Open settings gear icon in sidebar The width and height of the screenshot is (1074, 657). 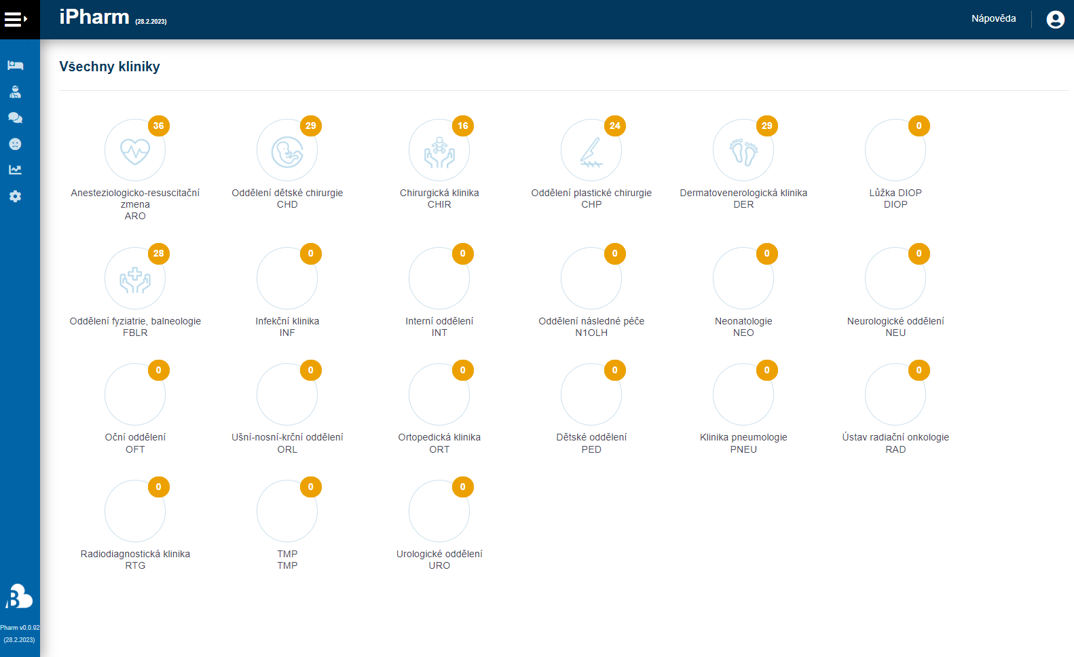pos(15,197)
